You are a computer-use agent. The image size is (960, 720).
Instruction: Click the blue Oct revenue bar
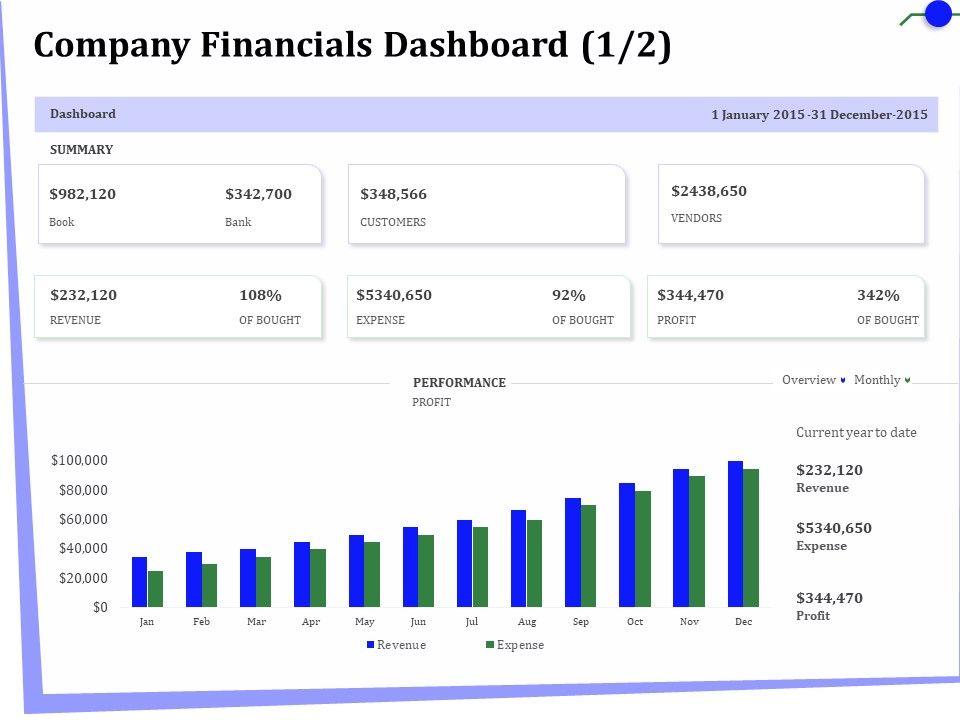627,546
